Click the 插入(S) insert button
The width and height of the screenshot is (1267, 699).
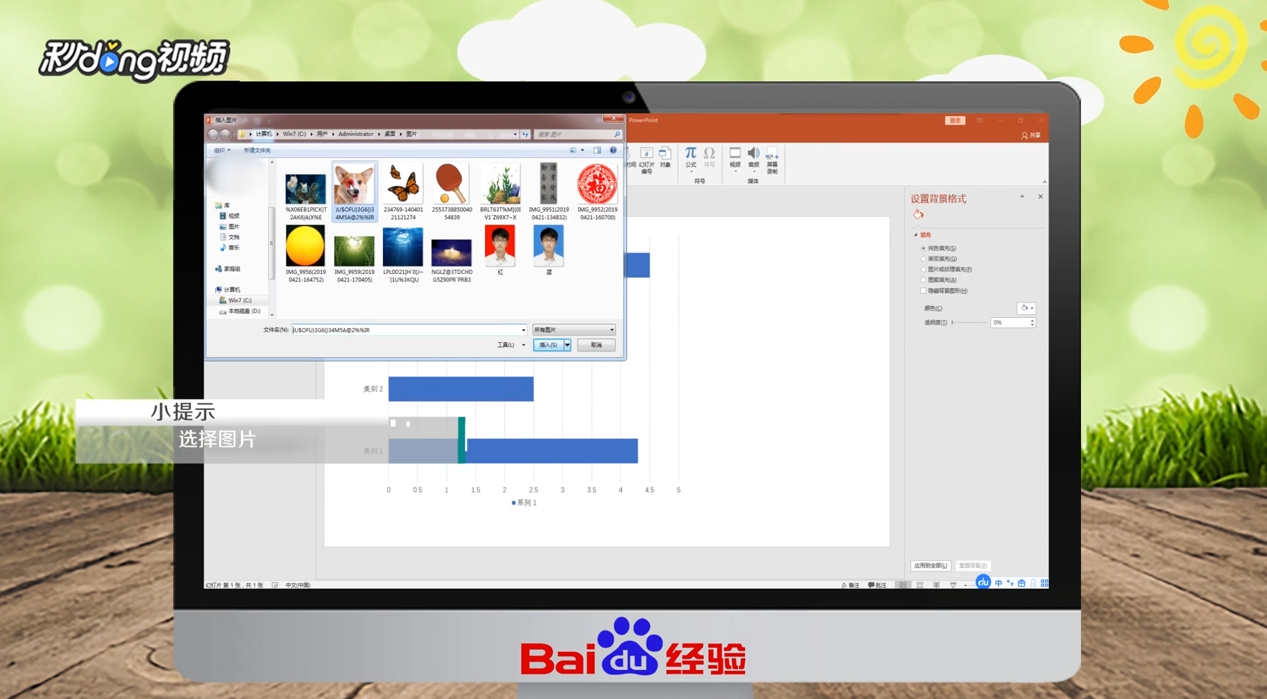[x=548, y=345]
